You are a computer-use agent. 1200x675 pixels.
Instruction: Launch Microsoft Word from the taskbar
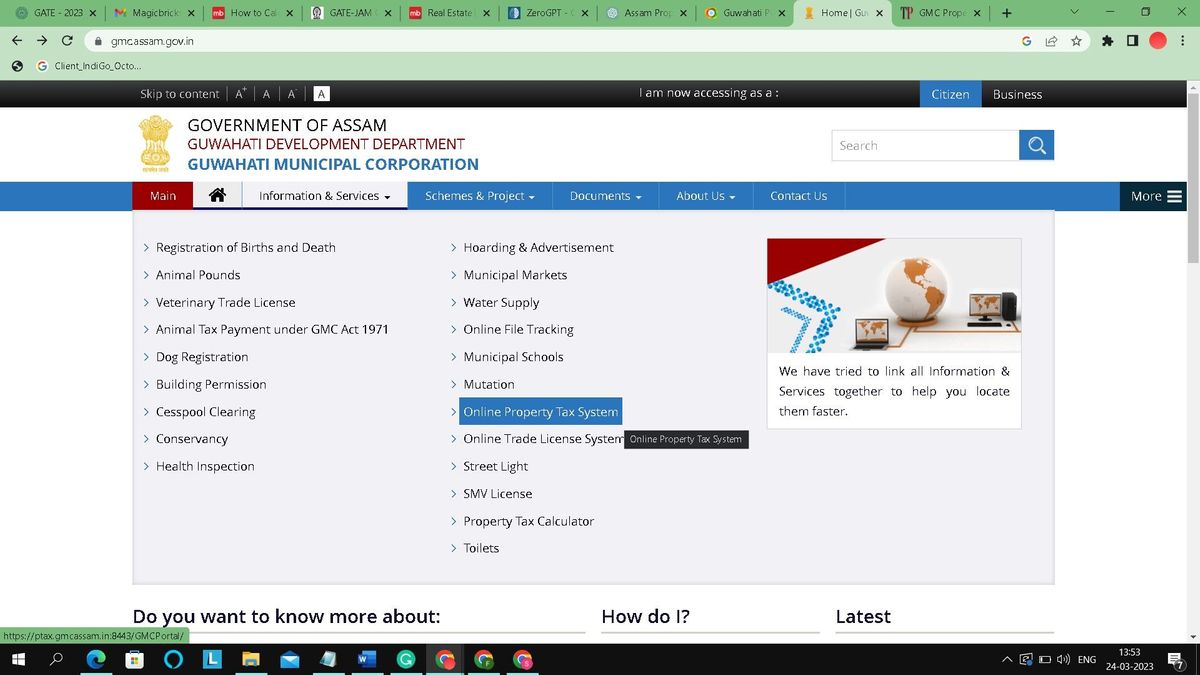point(367,660)
